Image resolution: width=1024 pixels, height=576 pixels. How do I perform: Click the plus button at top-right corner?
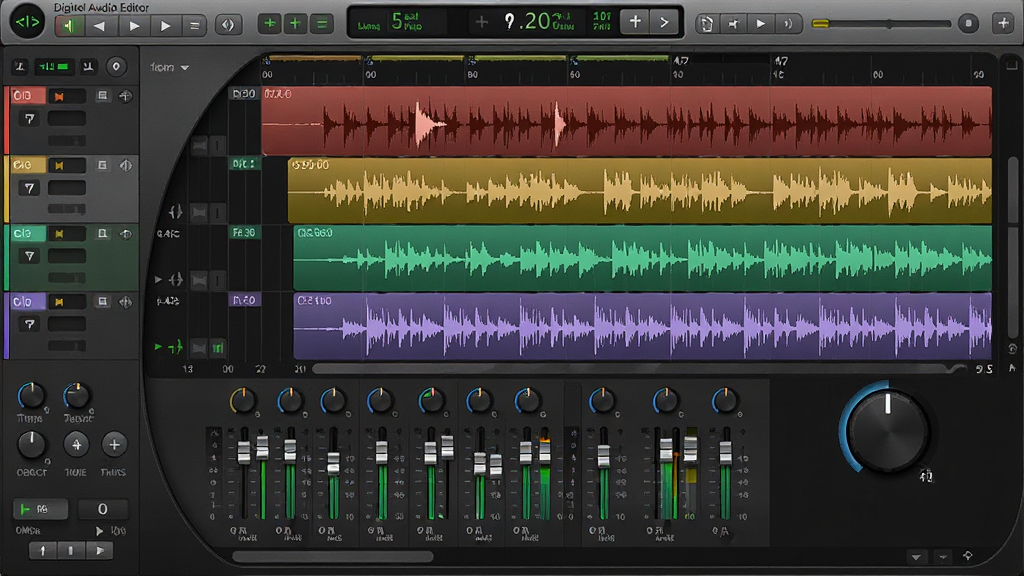pyautogui.click(x=1004, y=24)
